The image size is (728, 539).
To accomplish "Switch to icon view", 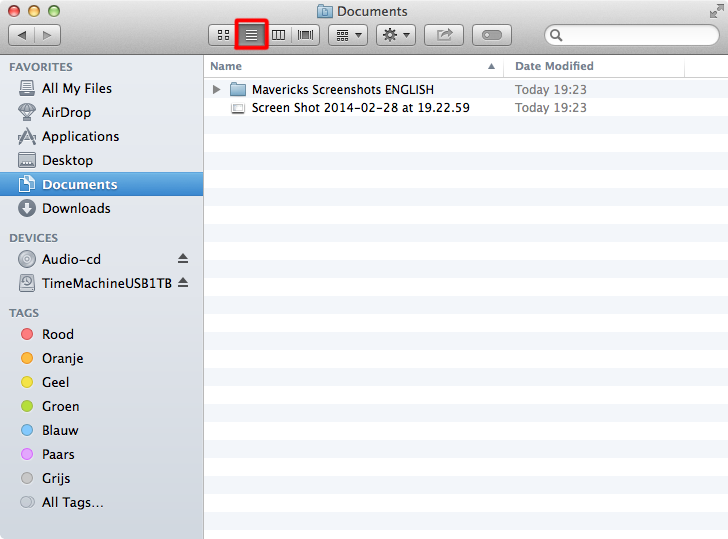I will 223,35.
